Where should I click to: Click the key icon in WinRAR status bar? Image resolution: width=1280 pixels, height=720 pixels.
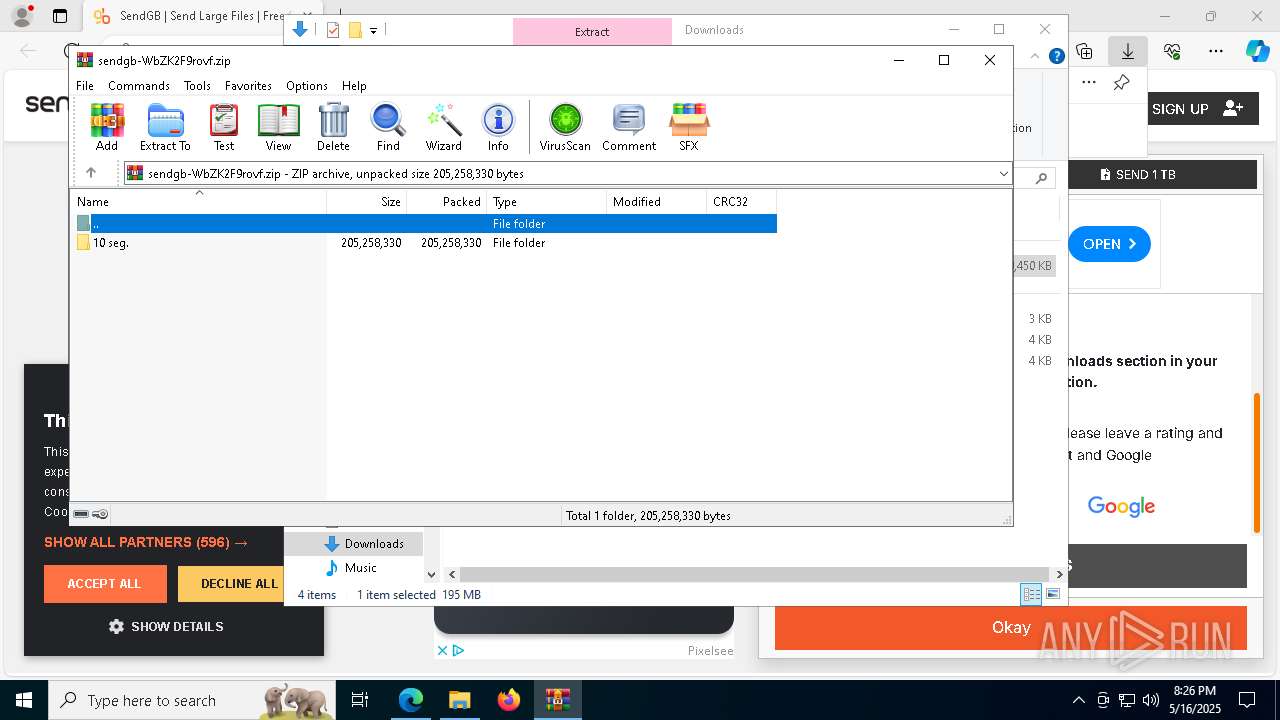[x=100, y=514]
